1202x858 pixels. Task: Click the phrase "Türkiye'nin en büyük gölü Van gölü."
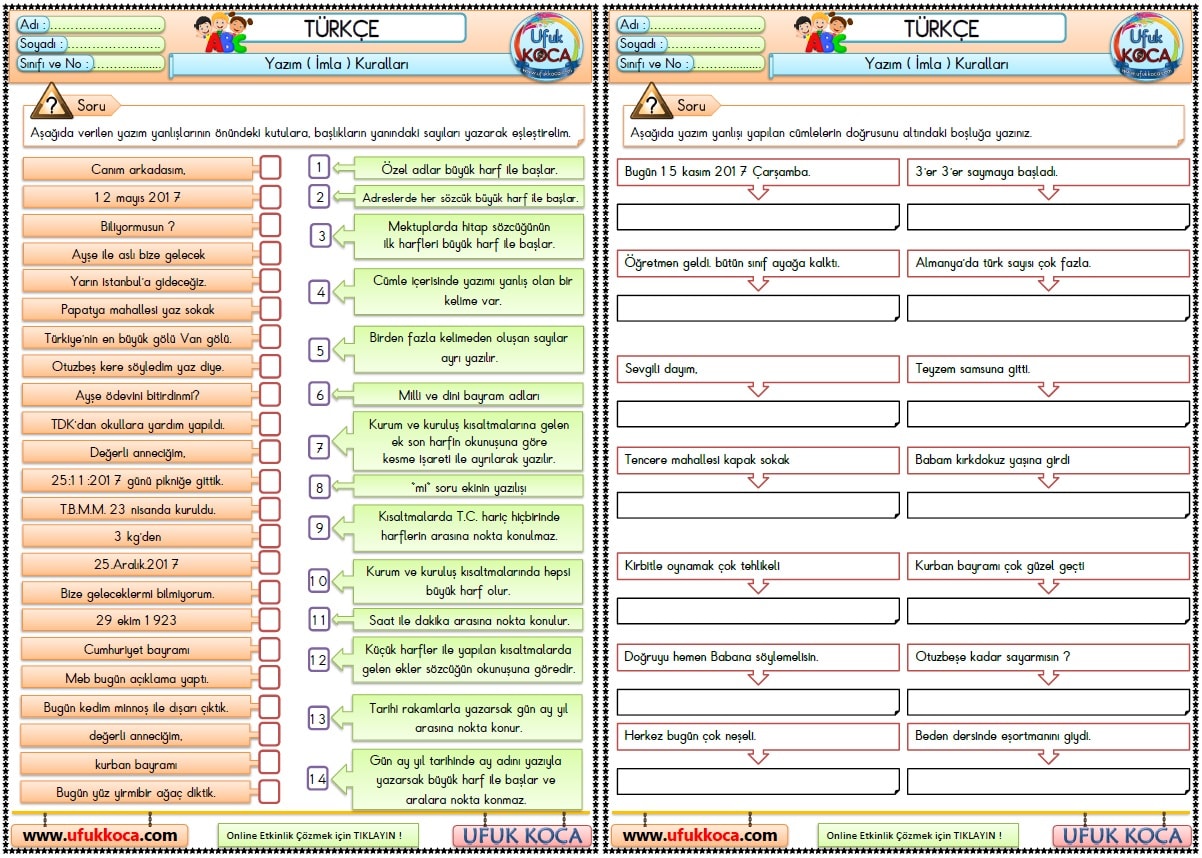pyautogui.click(x=138, y=337)
